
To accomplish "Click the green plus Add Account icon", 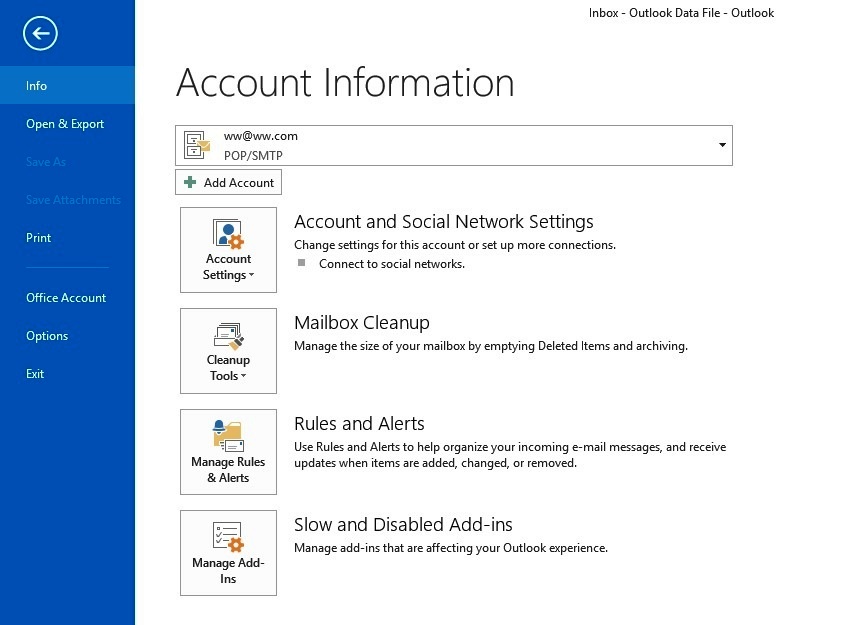I will [x=192, y=182].
